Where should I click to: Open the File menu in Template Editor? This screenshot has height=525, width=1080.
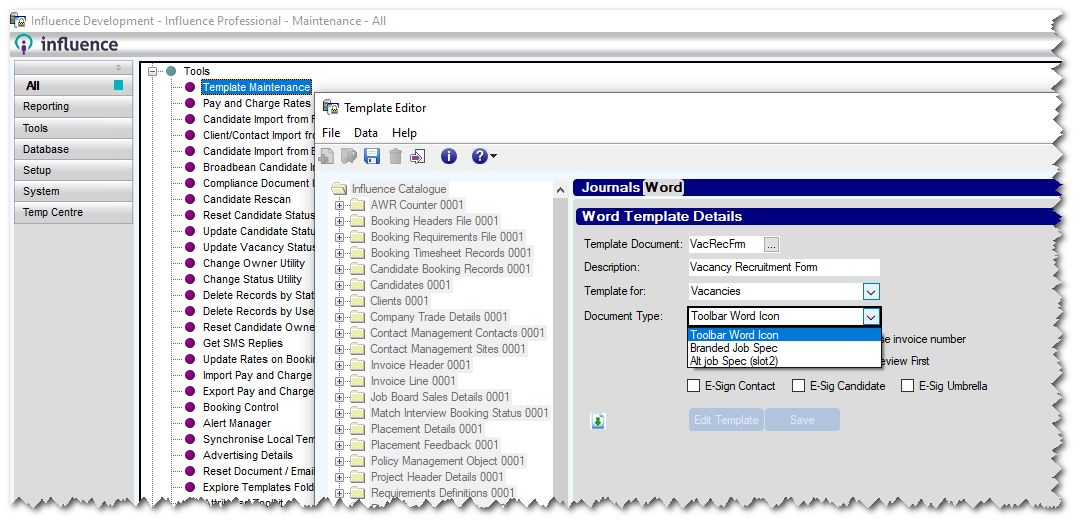click(x=331, y=133)
